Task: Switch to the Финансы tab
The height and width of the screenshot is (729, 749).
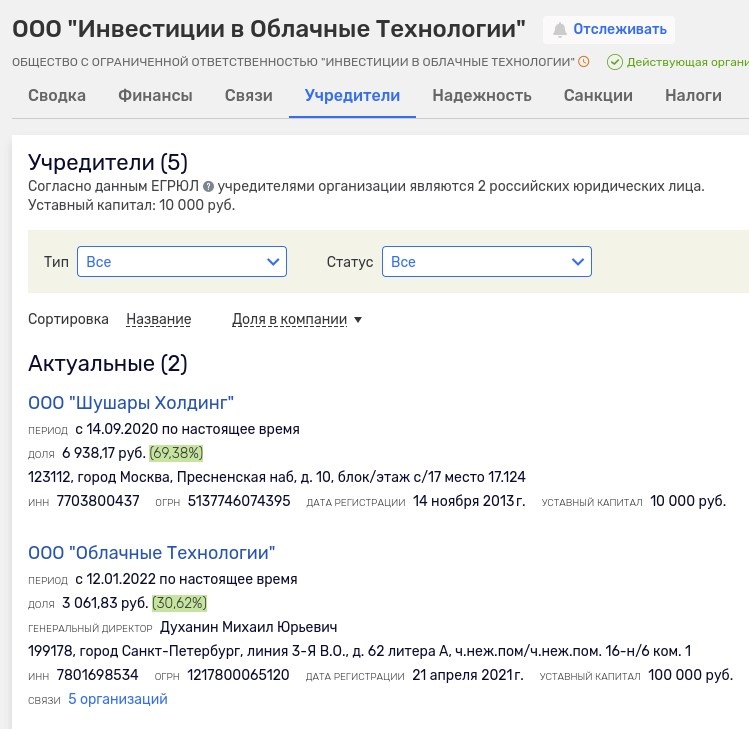Action: click(155, 96)
